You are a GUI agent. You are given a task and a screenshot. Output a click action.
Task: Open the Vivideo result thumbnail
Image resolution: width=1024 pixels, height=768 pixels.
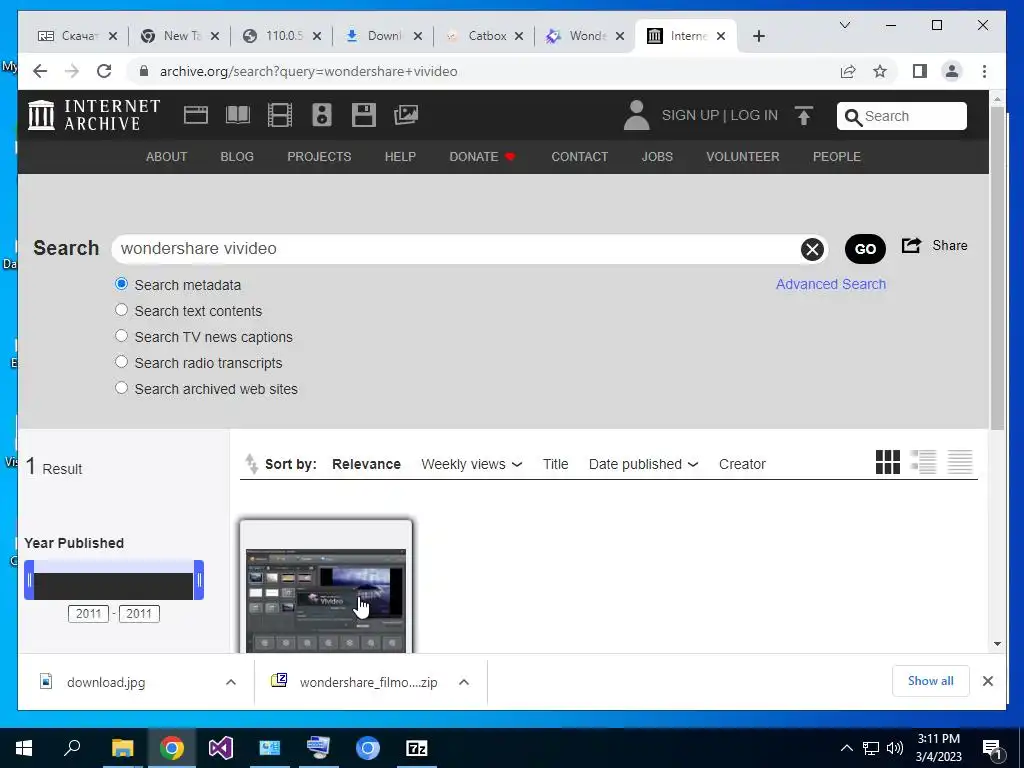326,600
